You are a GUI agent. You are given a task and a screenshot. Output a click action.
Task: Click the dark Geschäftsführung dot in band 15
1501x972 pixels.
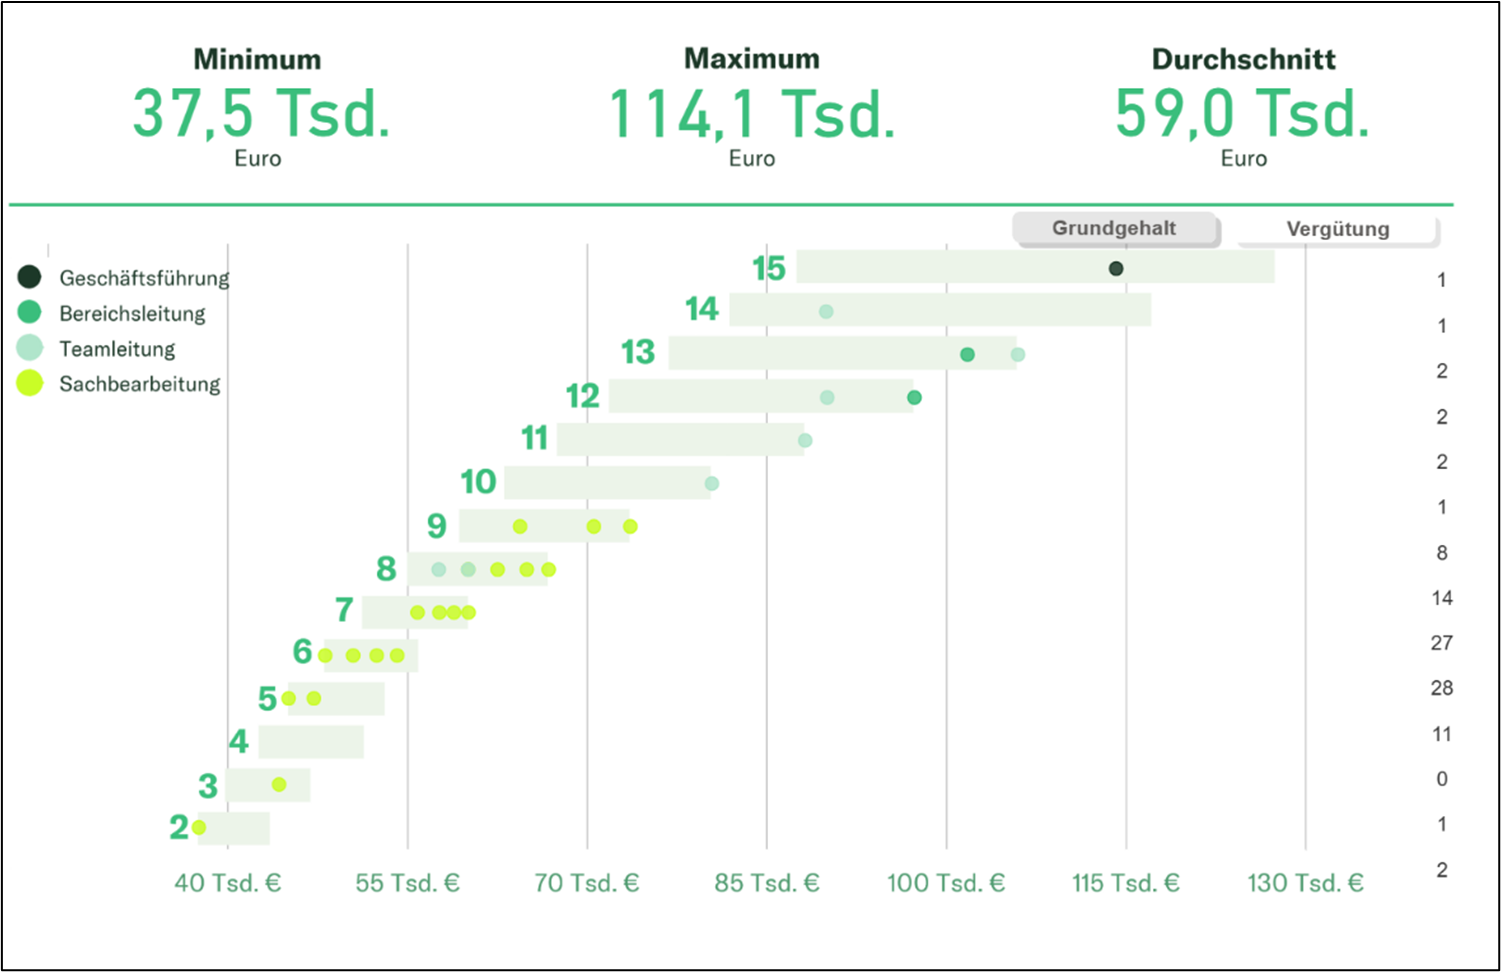[1116, 268]
